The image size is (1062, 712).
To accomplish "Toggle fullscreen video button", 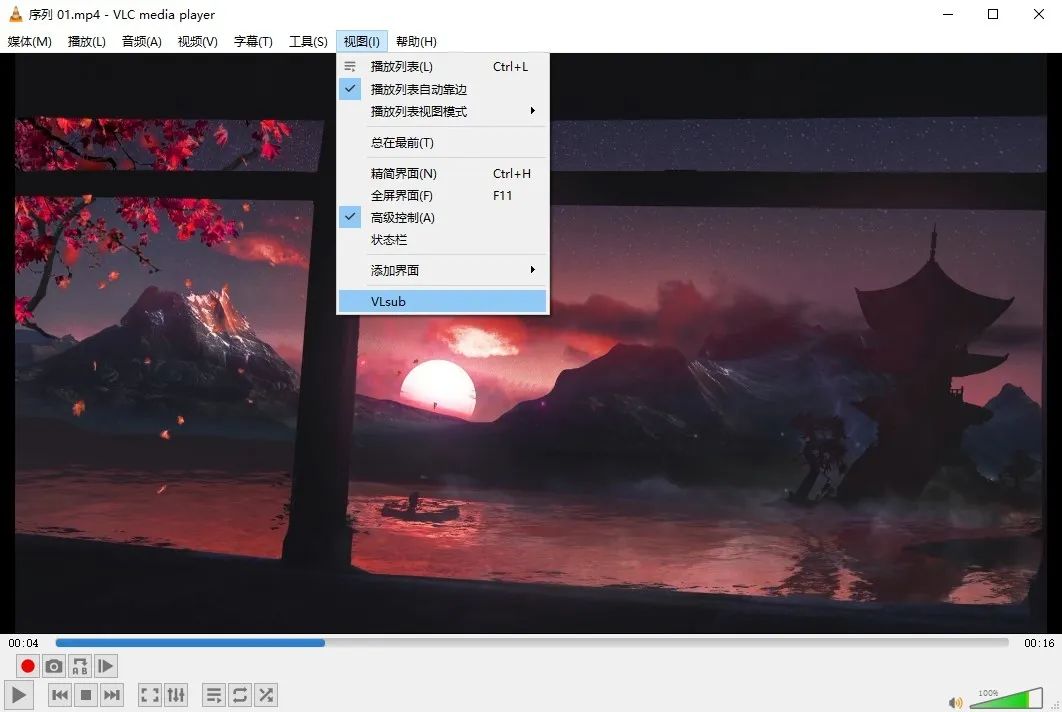I will pos(150,695).
